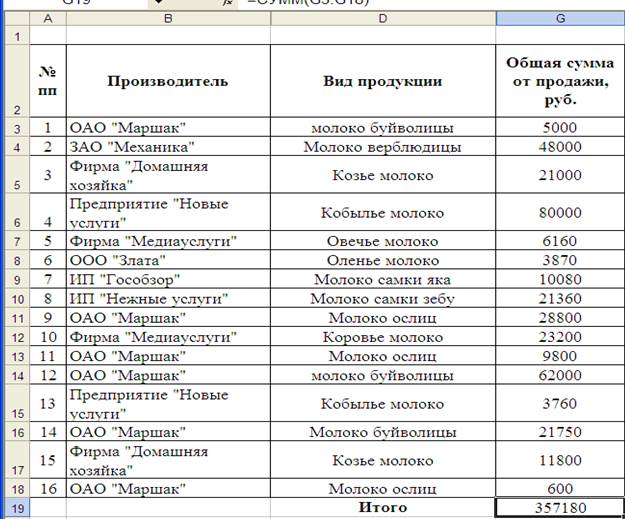Screen dimensions: 625x519
Task: Click the "Вид продукции" header cell
Action: (x=383, y=81)
